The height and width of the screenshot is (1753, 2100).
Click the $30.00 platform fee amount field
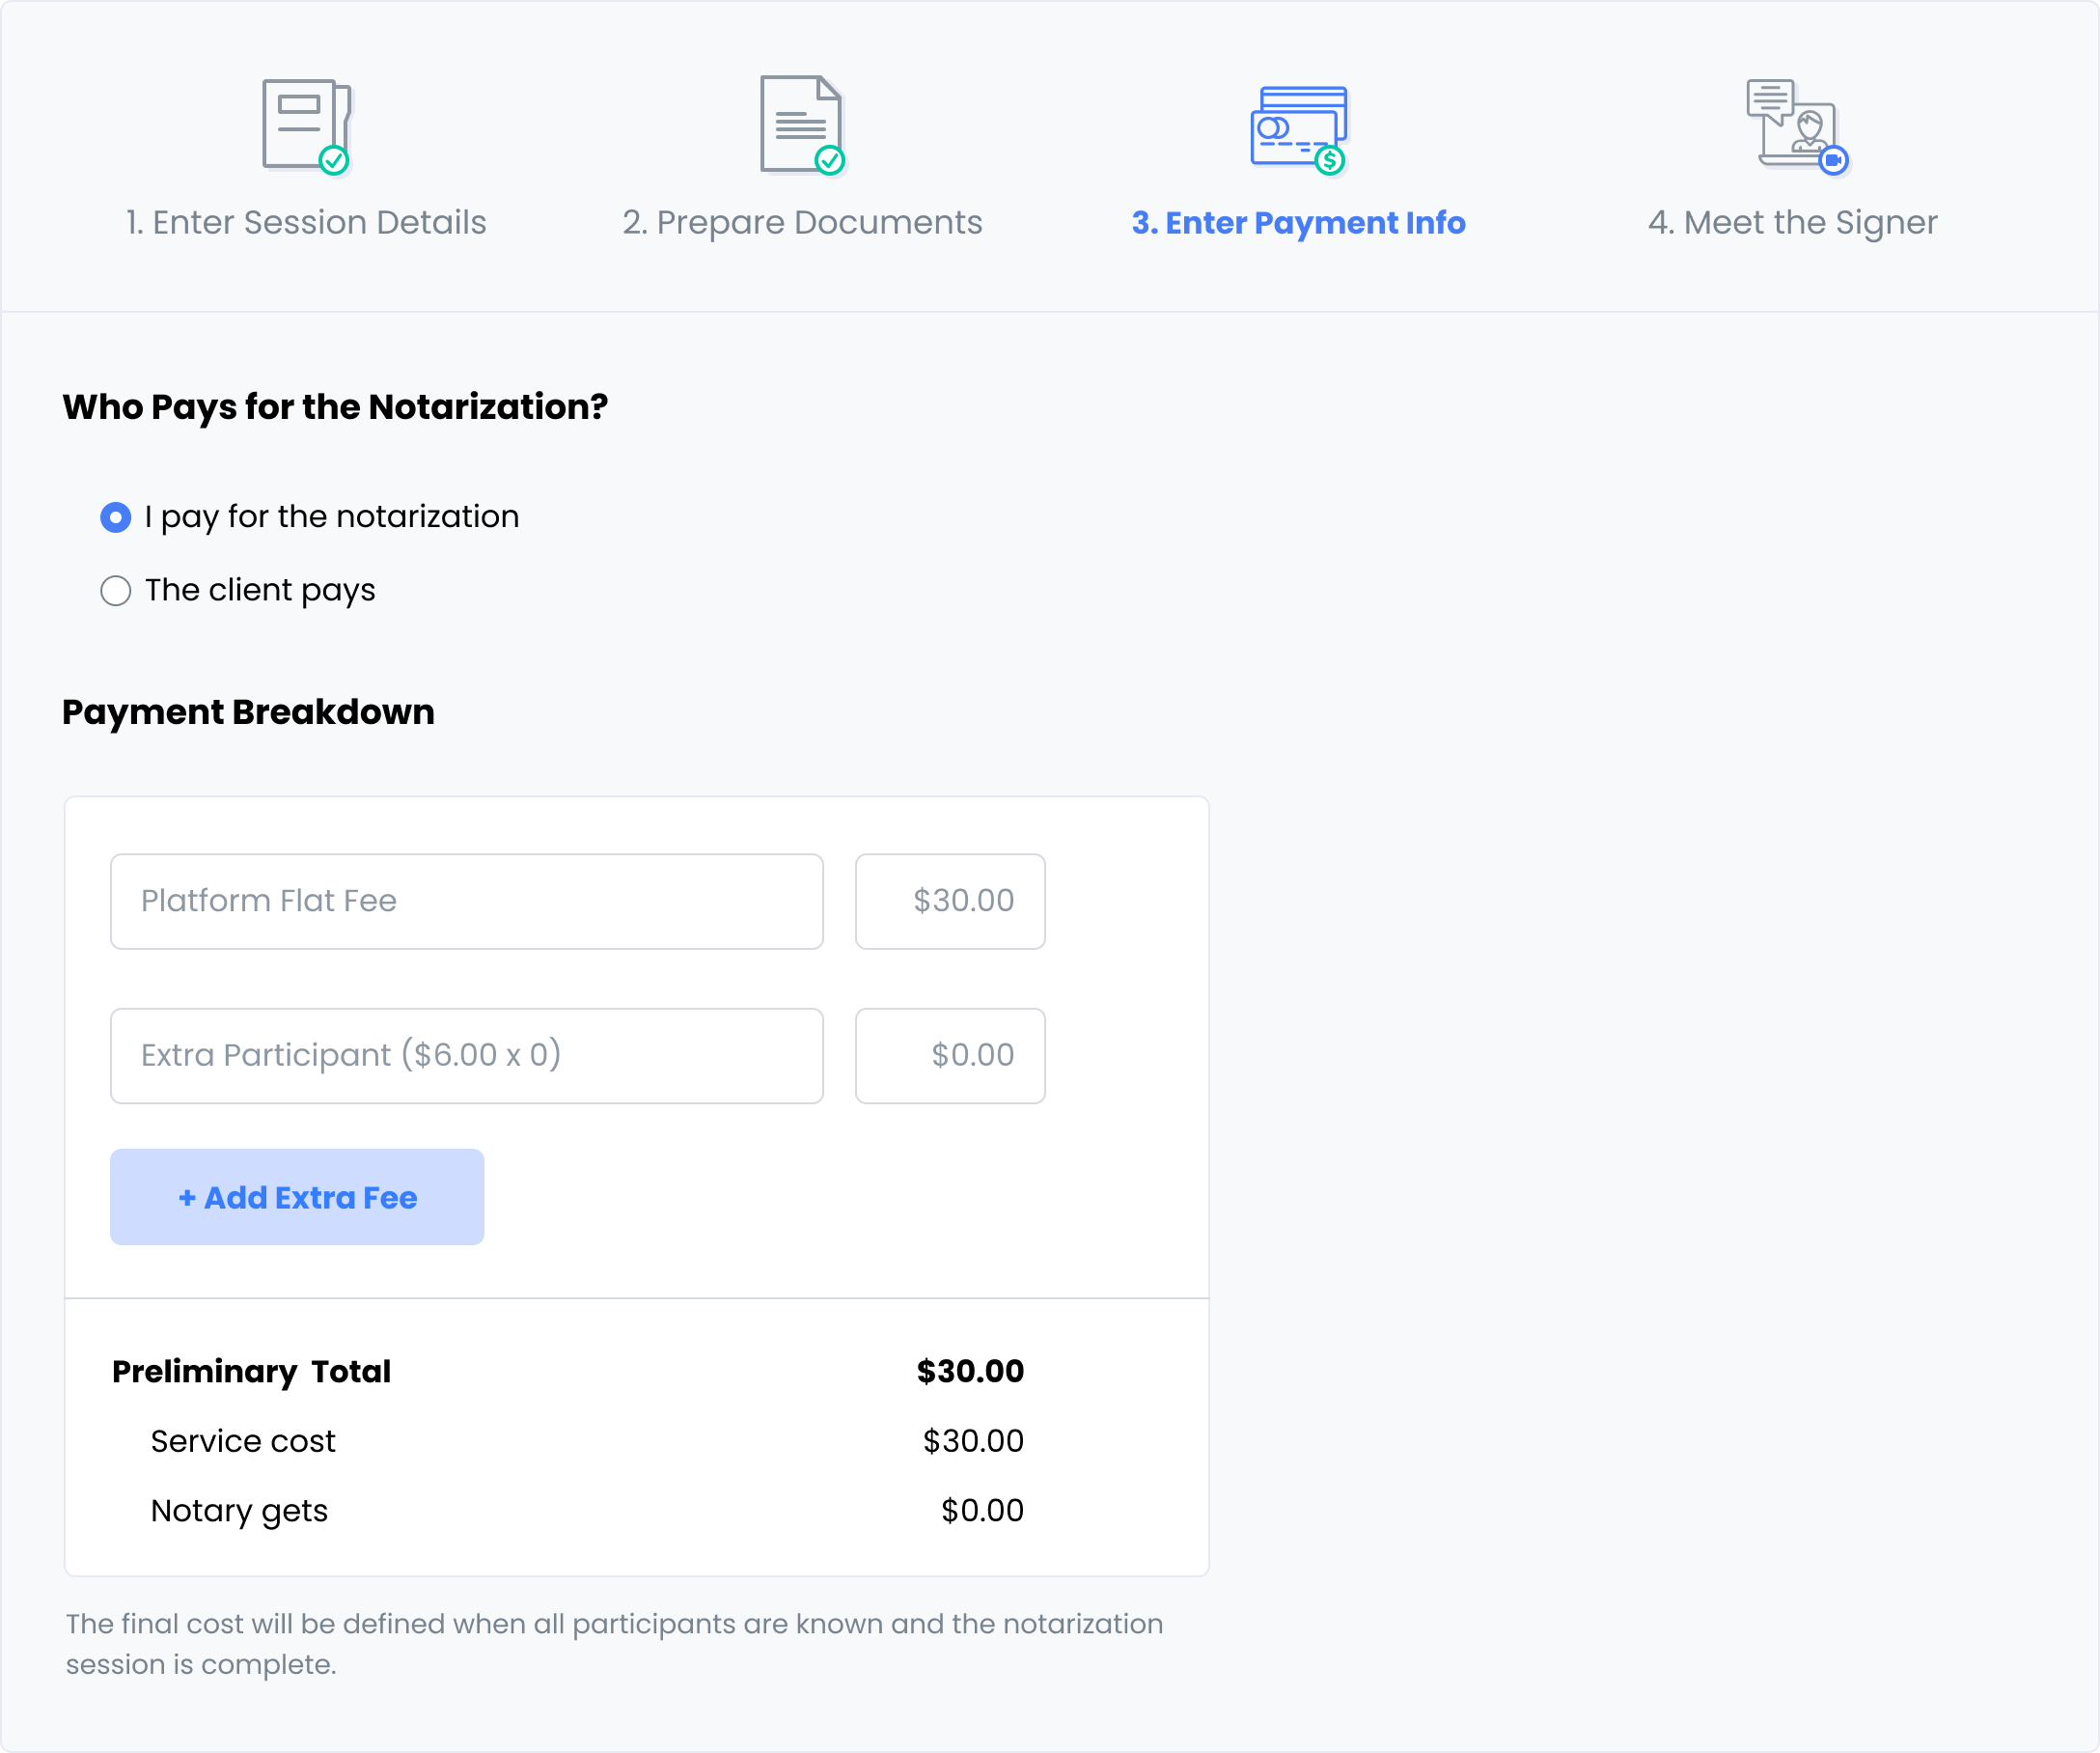point(950,901)
